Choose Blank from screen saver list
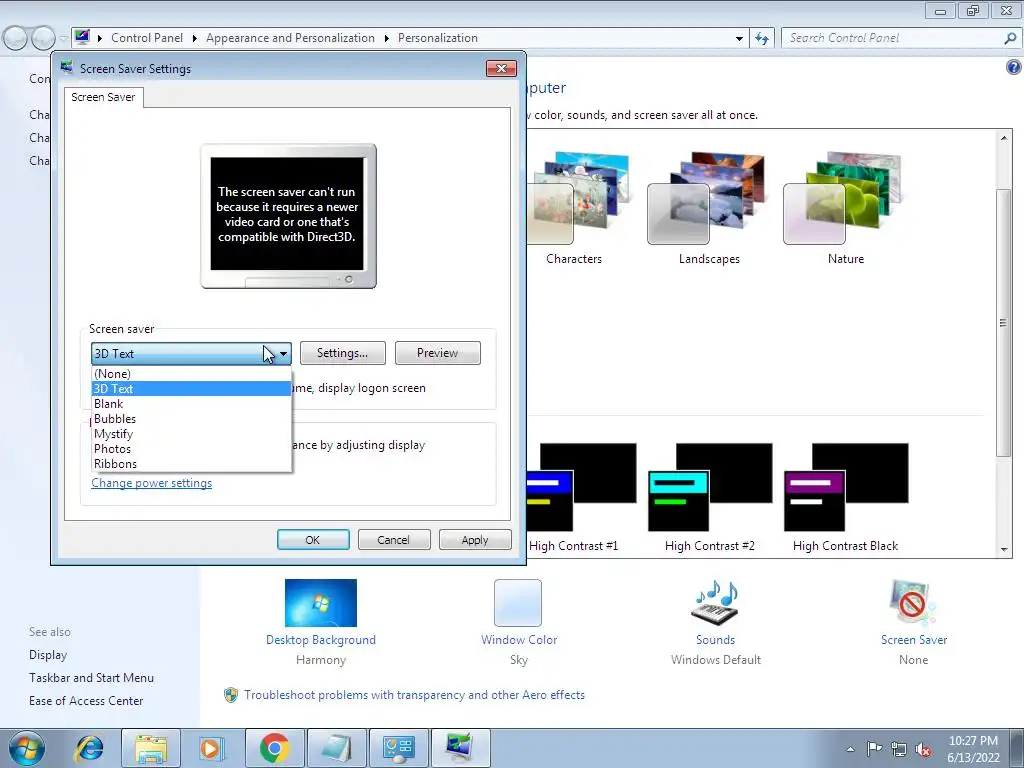The height and width of the screenshot is (768, 1024). click(x=191, y=404)
